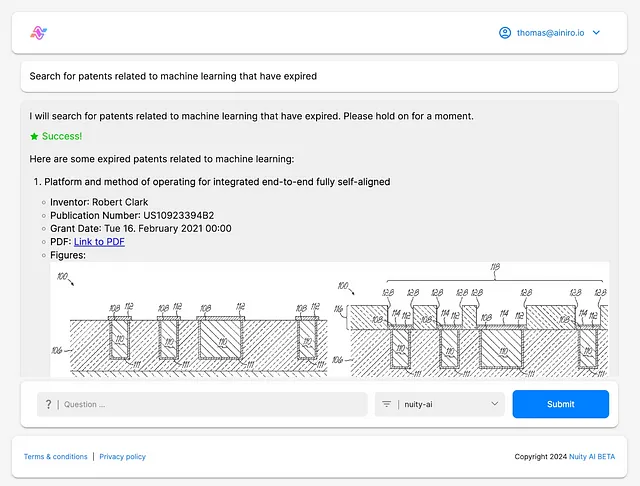Select the Grant Date line
This screenshot has height=486, width=640.
tap(141, 229)
